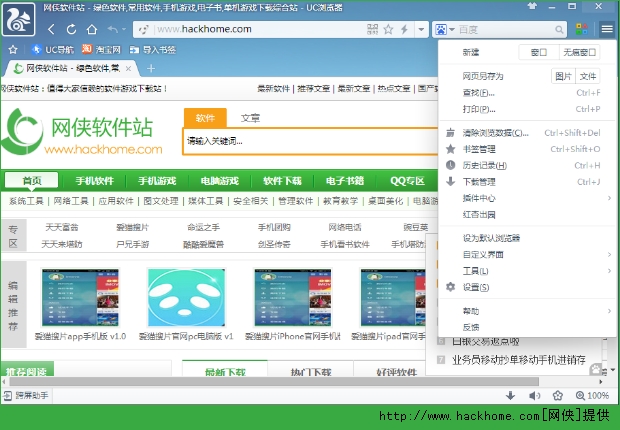Select the 文章 search tab
Viewport: 620px width, 430px height.
coord(250,118)
